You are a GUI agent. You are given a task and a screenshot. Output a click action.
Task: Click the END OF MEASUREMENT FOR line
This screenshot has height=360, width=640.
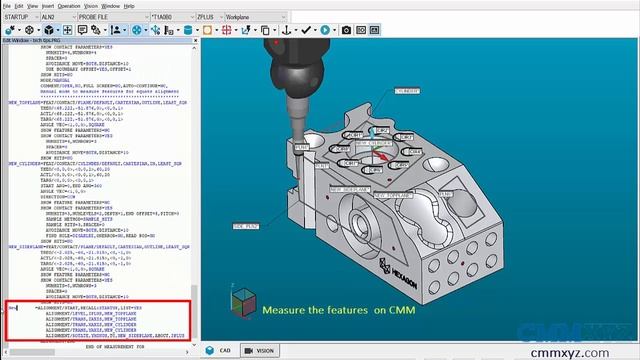(x=115, y=347)
